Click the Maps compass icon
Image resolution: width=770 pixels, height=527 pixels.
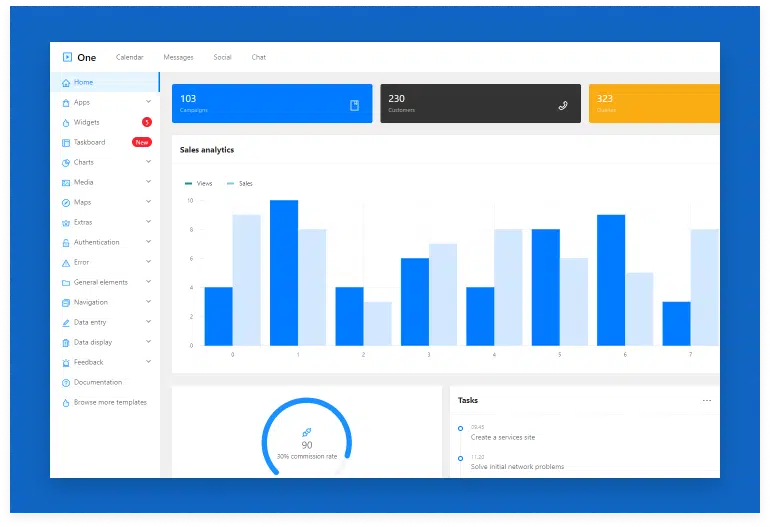pyautogui.click(x=66, y=203)
